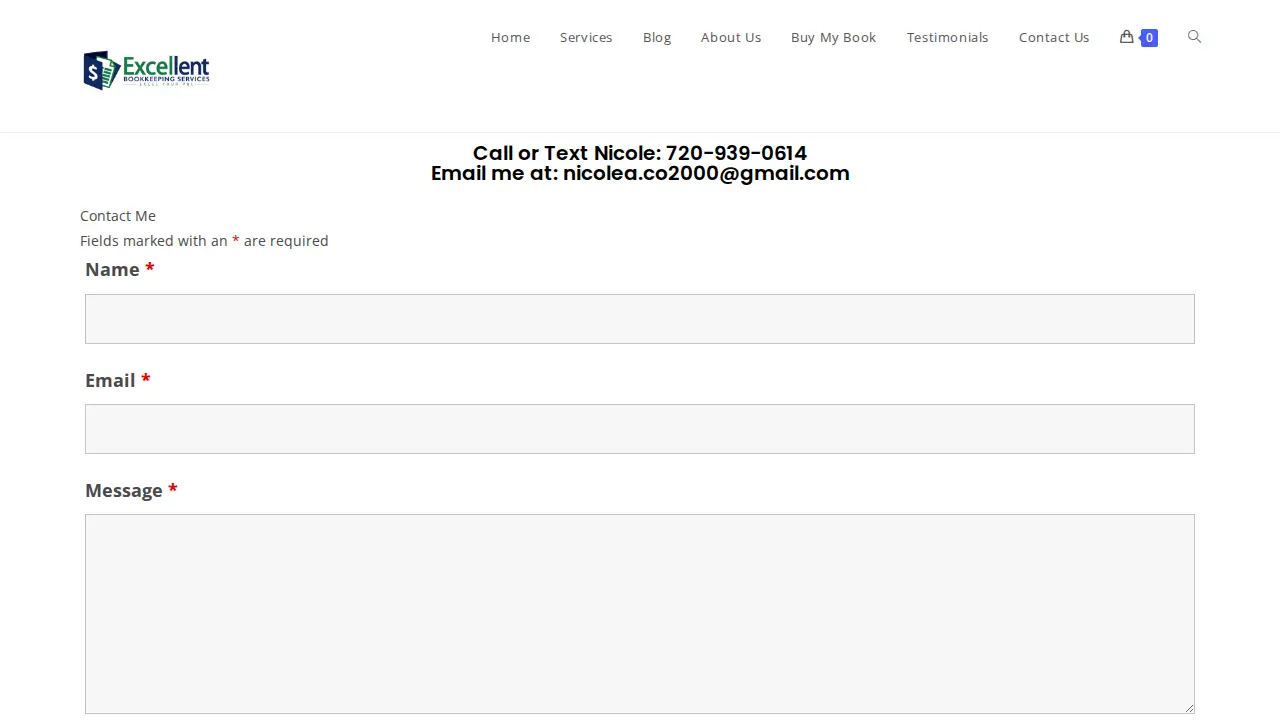Click the Message box resize handle
Image resolution: width=1280 pixels, height=720 pixels.
pos(1188,707)
